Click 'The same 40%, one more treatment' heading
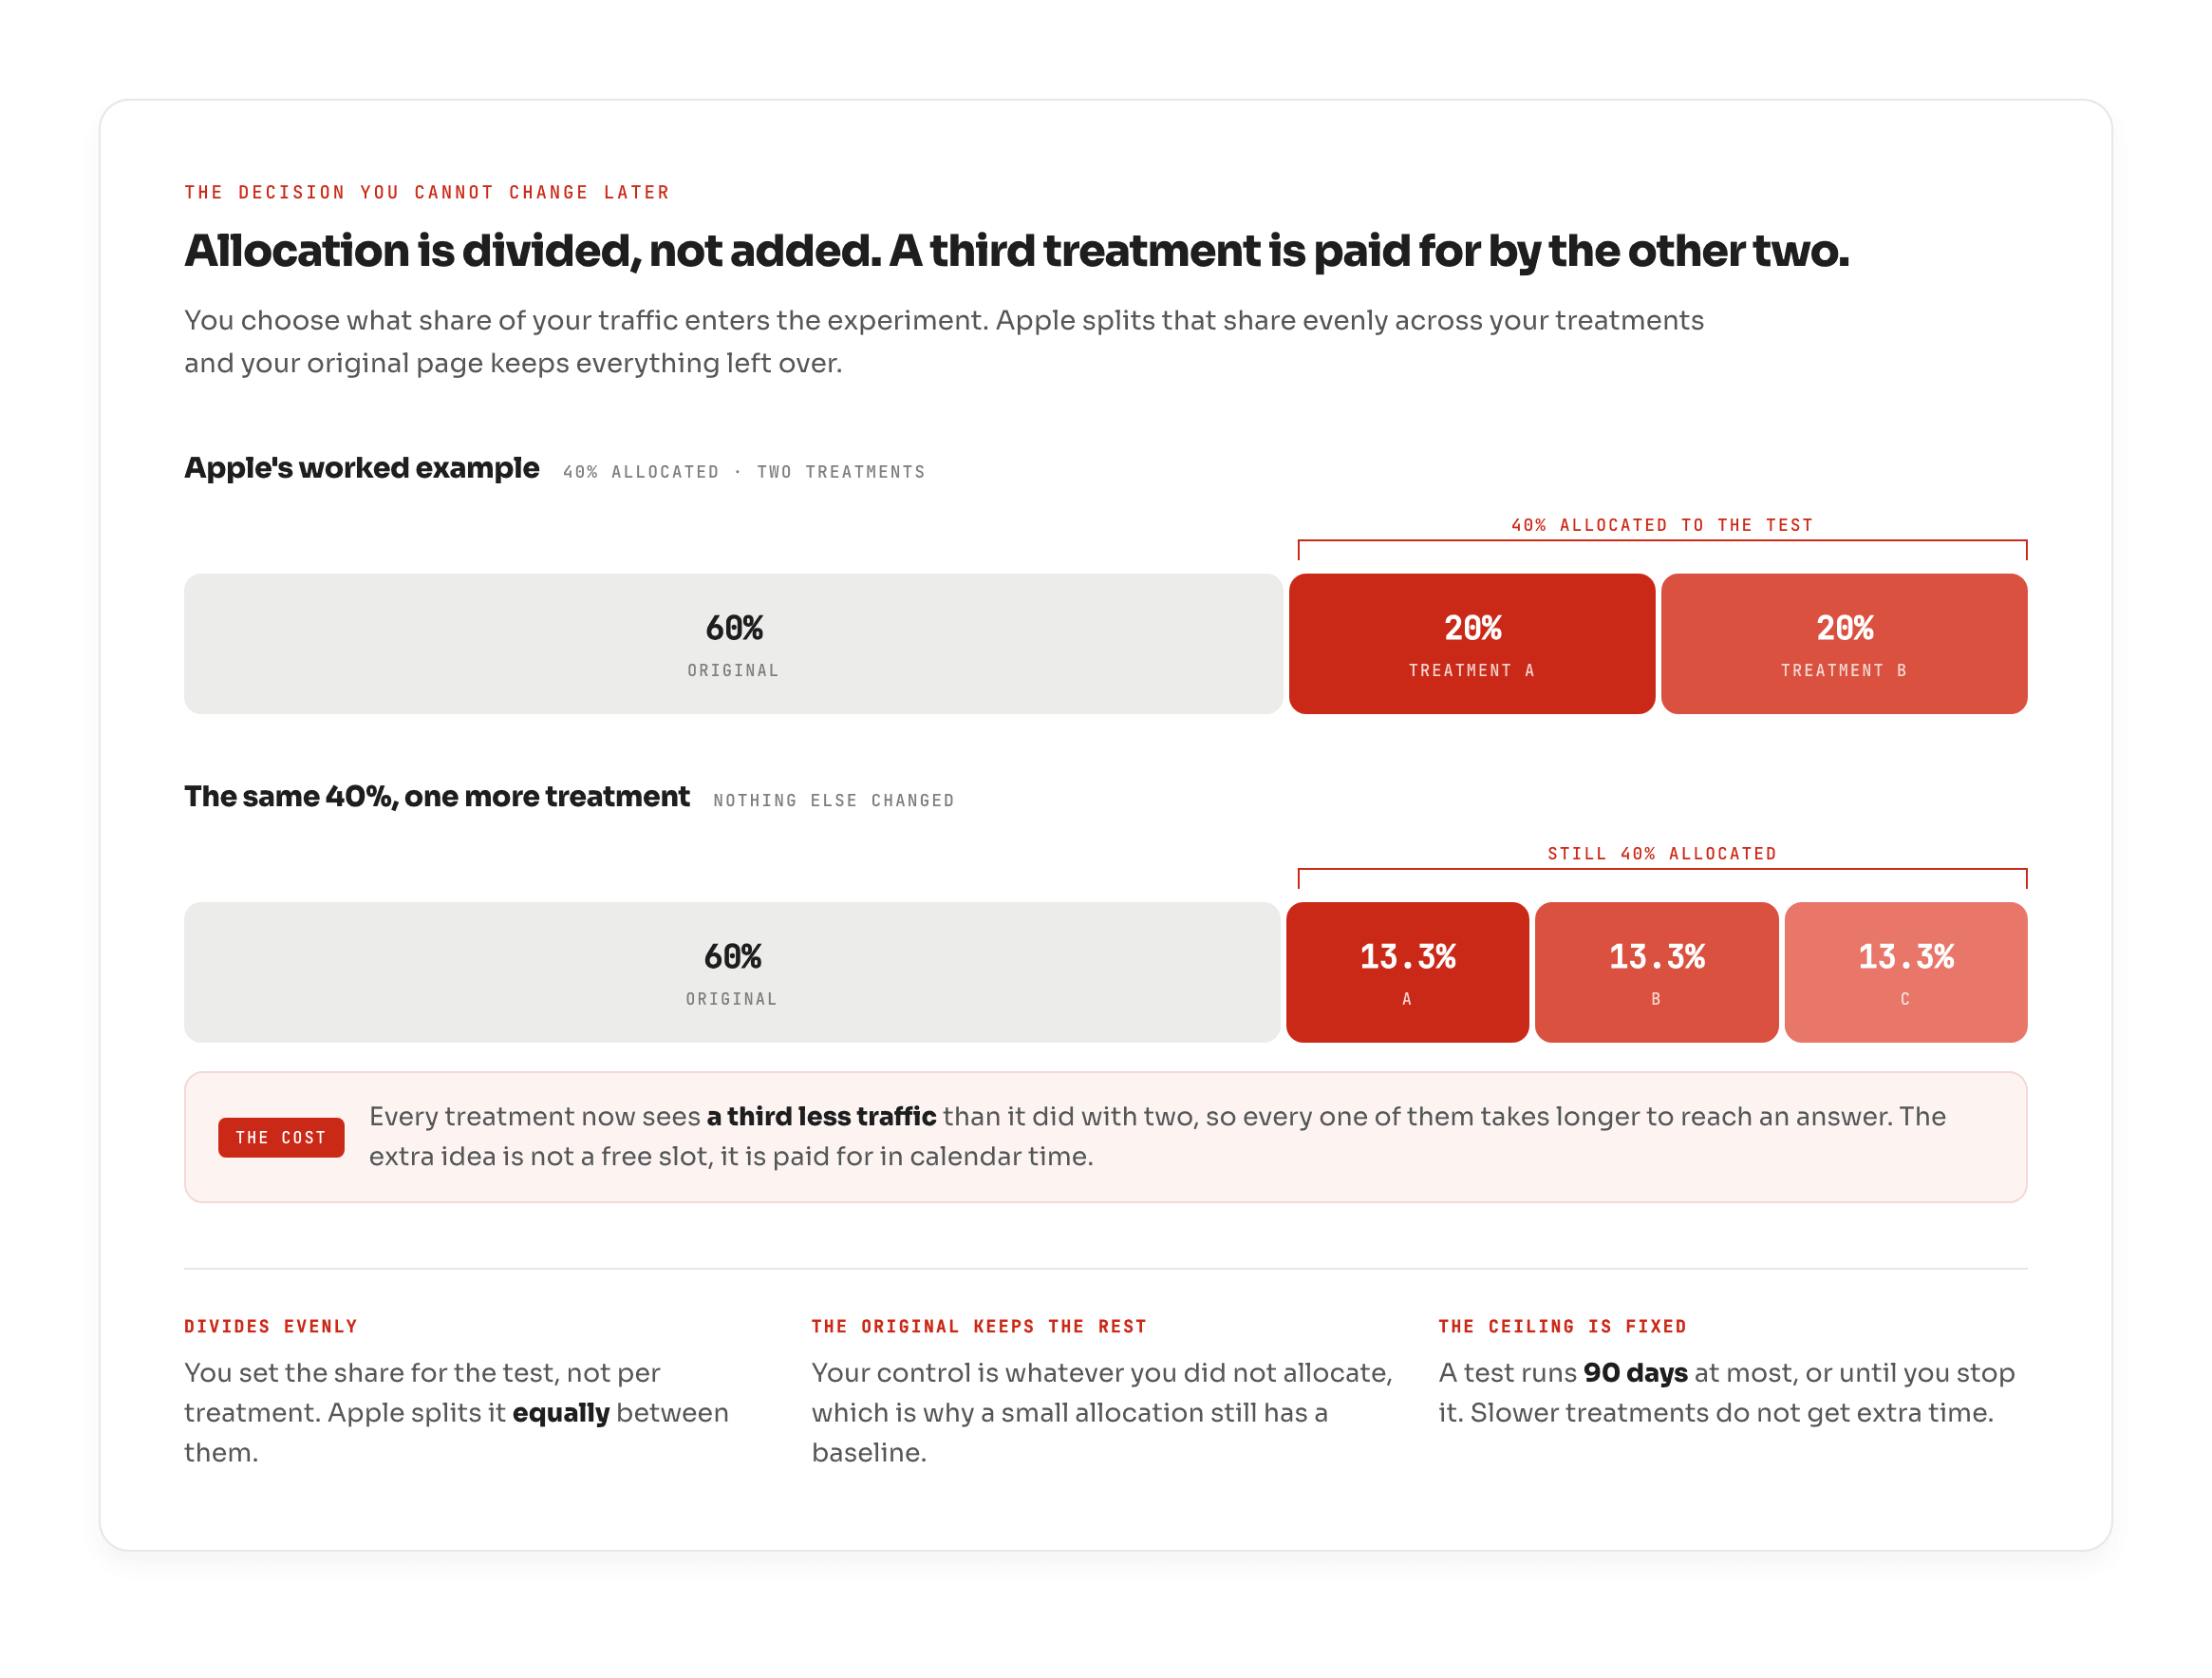Viewport: 2212px width, 1678px height. [x=437, y=797]
